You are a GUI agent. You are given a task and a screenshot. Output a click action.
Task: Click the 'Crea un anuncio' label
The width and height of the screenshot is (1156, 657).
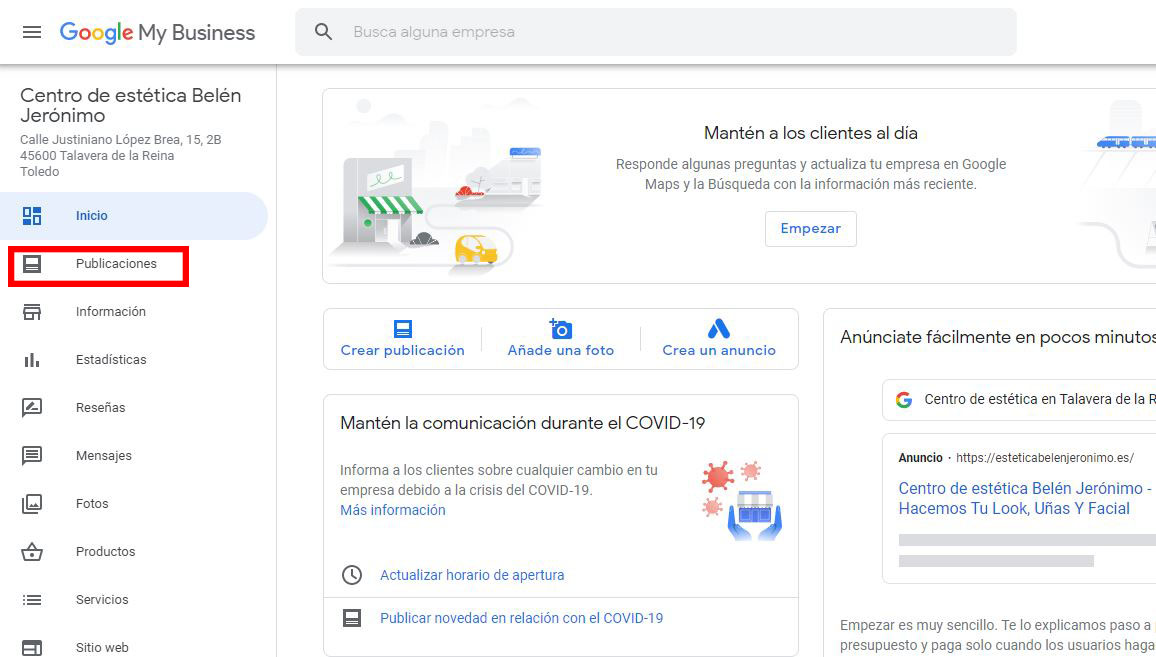pyautogui.click(x=719, y=350)
